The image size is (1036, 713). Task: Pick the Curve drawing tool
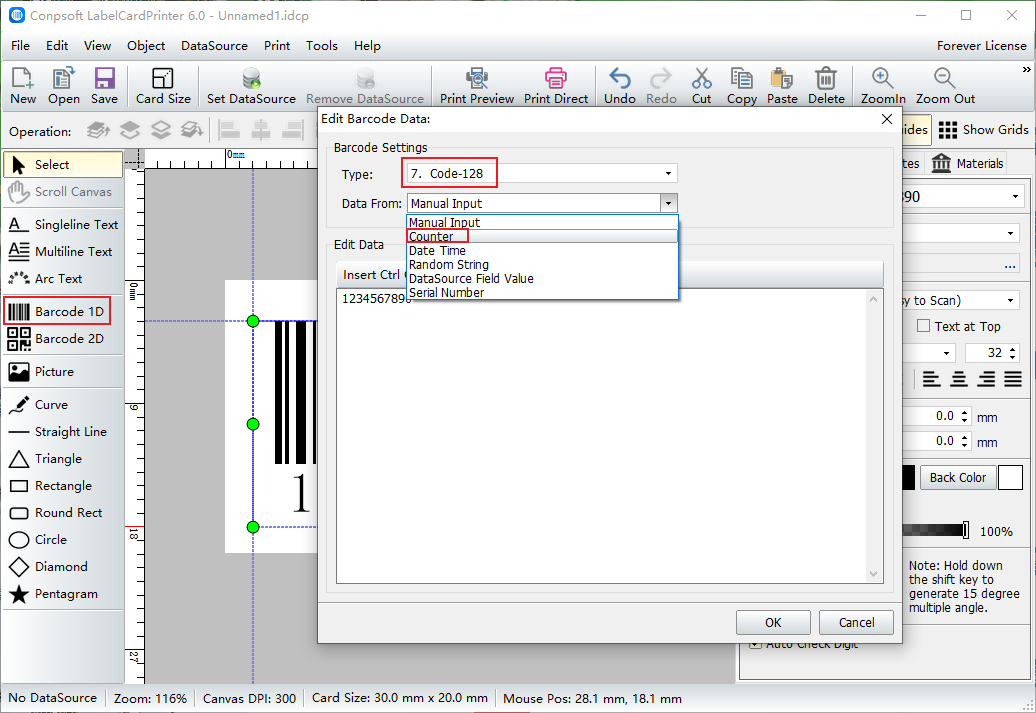[x=63, y=404]
